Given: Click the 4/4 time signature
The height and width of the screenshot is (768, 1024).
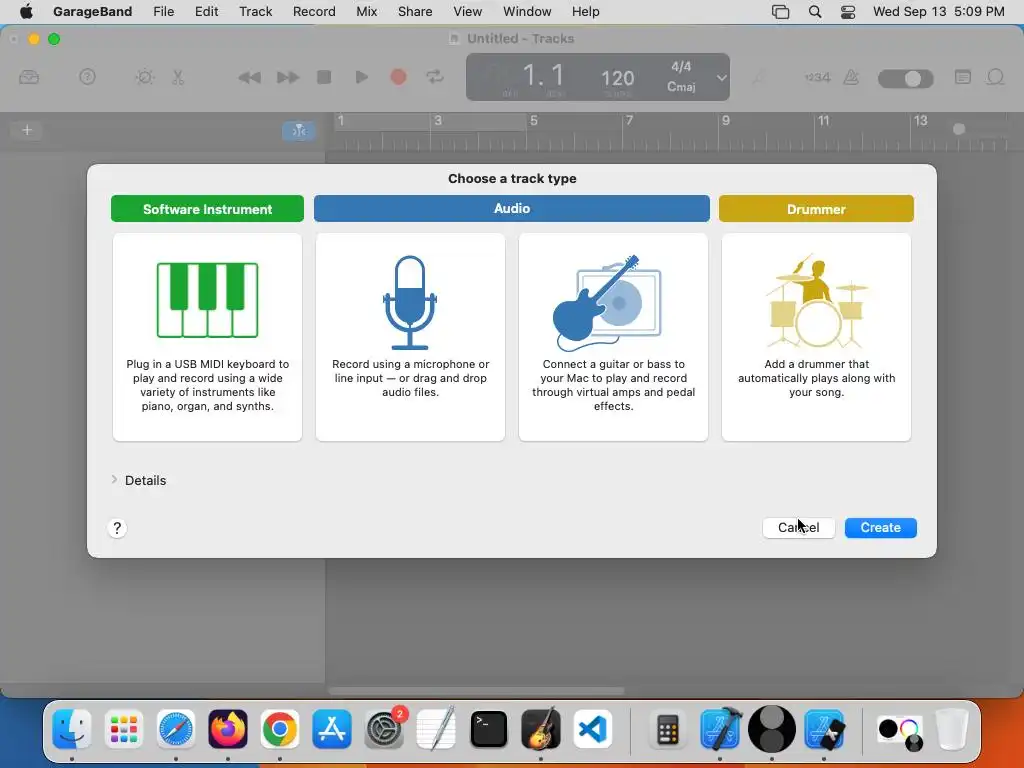Looking at the screenshot, I should coord(681,67).
